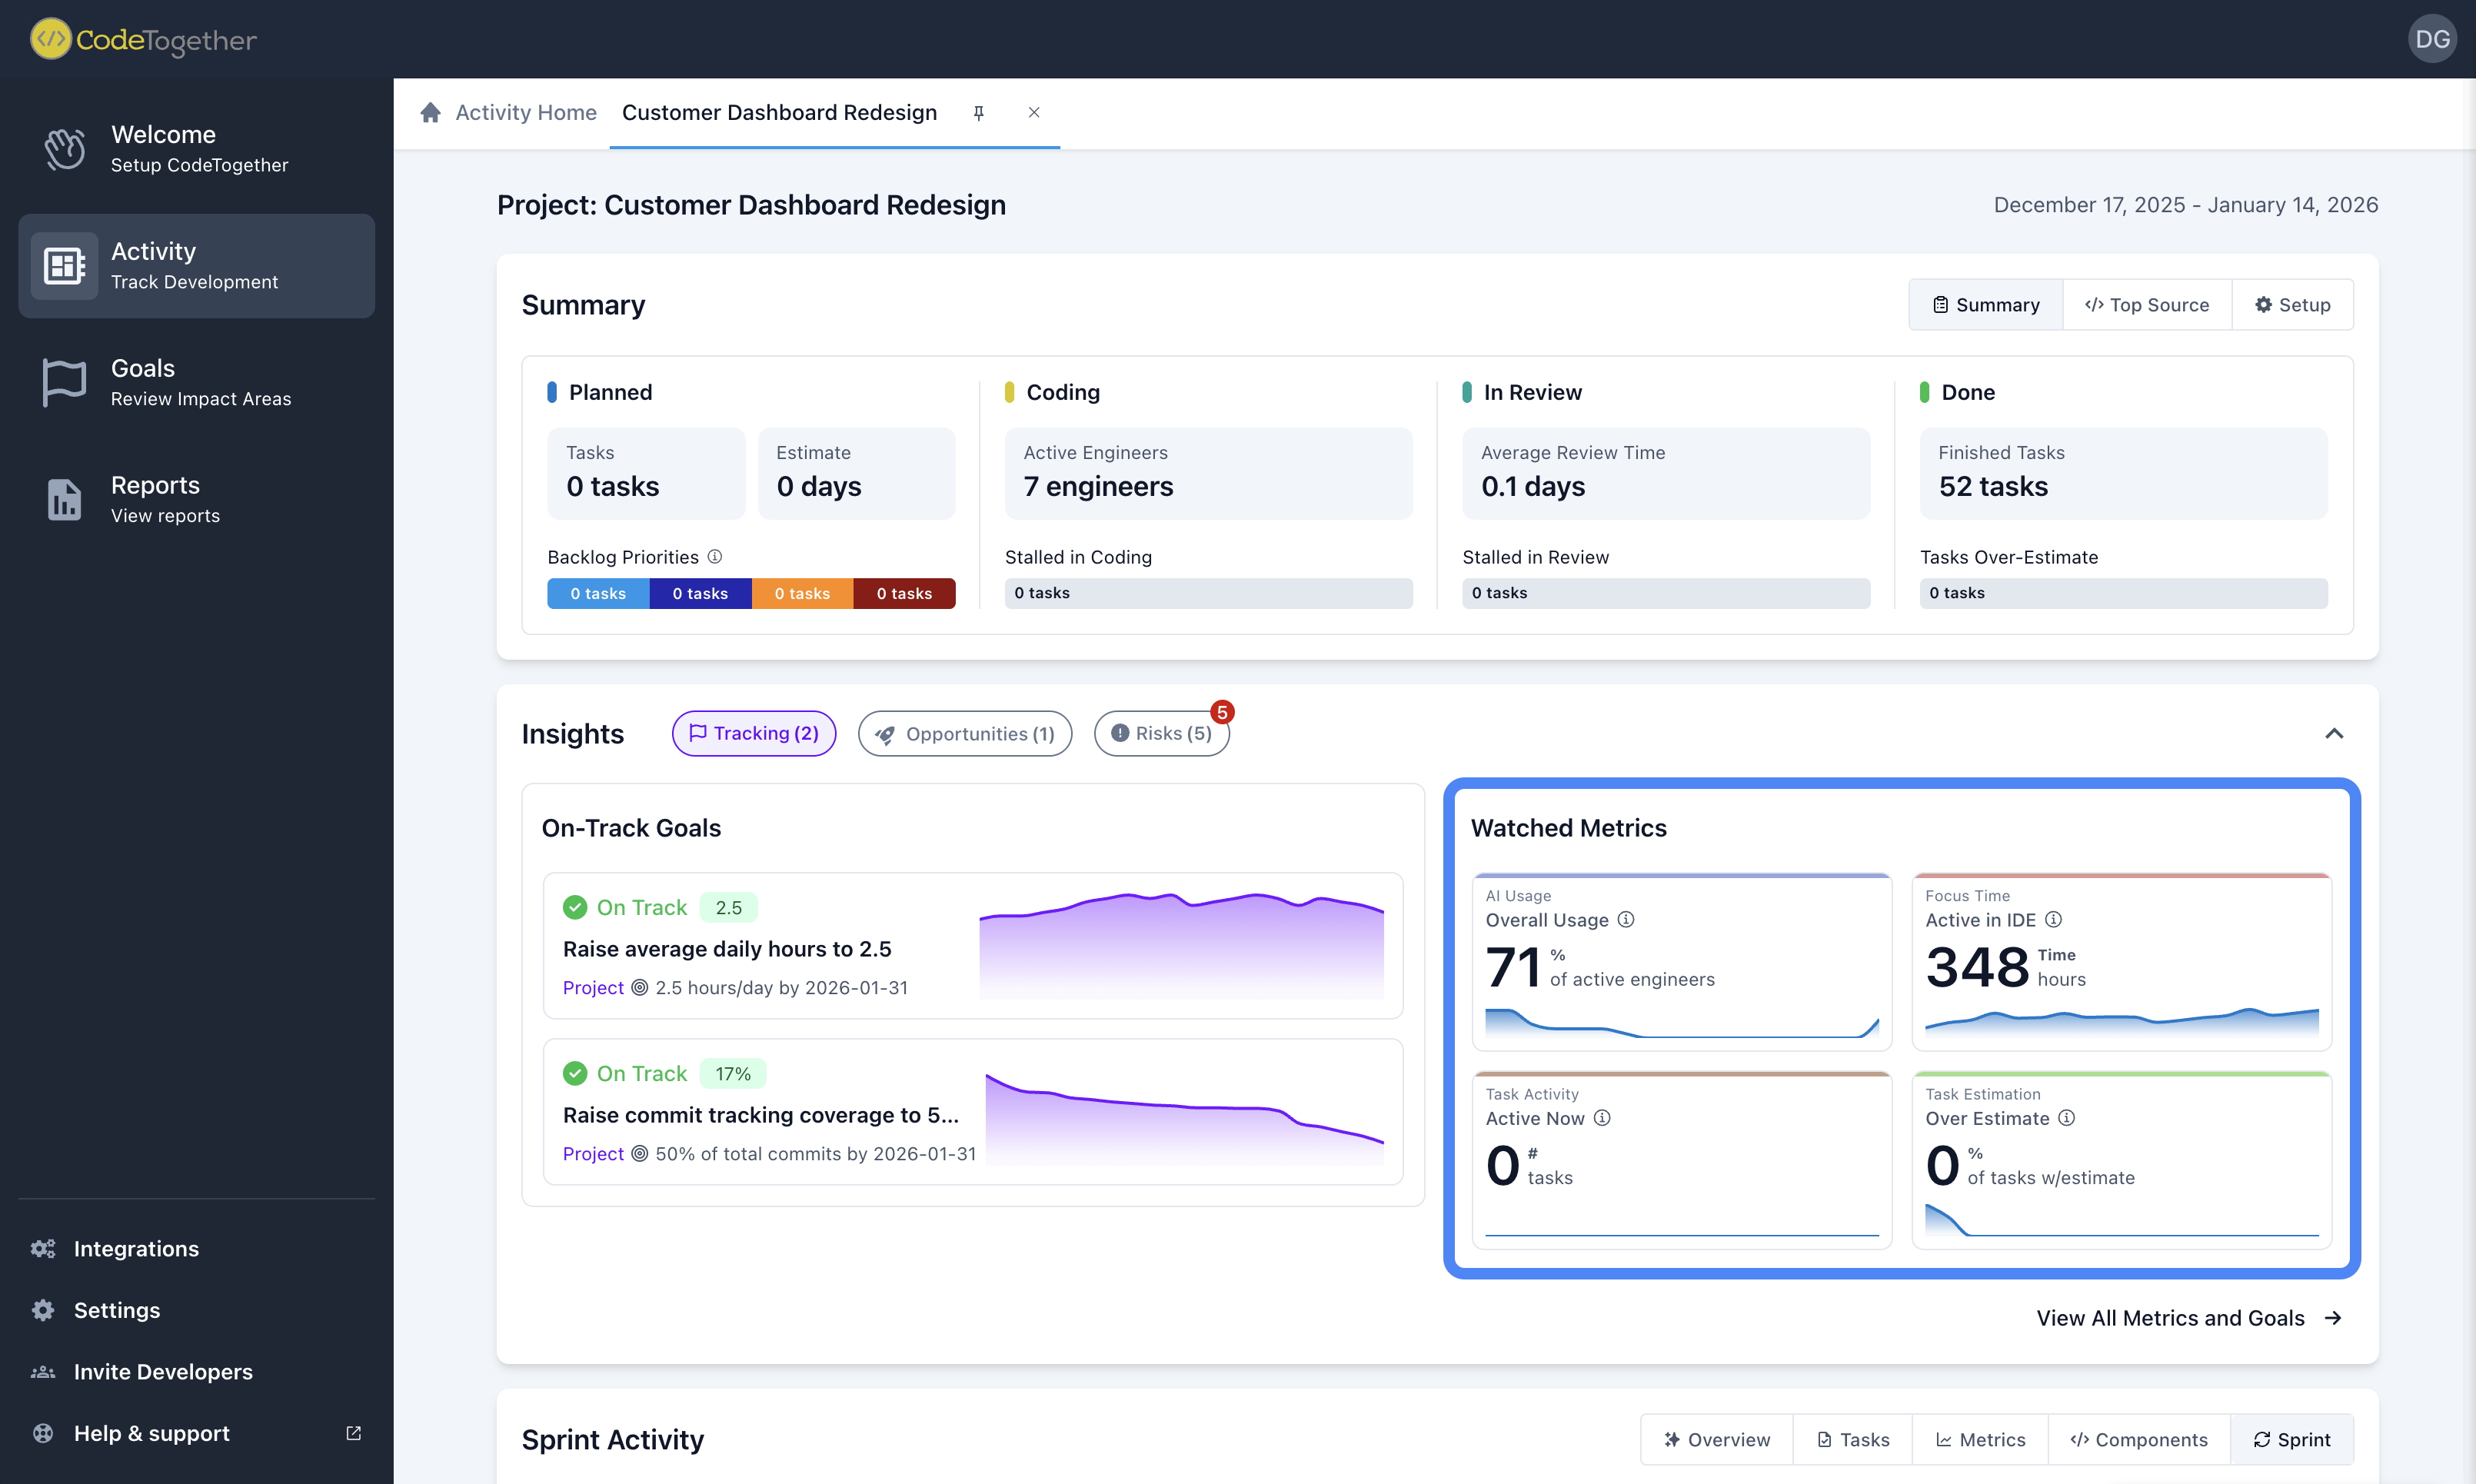The width and height of the screenshot is (2476, 1484).
Task: Switch to the Top Source view
Action: click(2145, 304)
